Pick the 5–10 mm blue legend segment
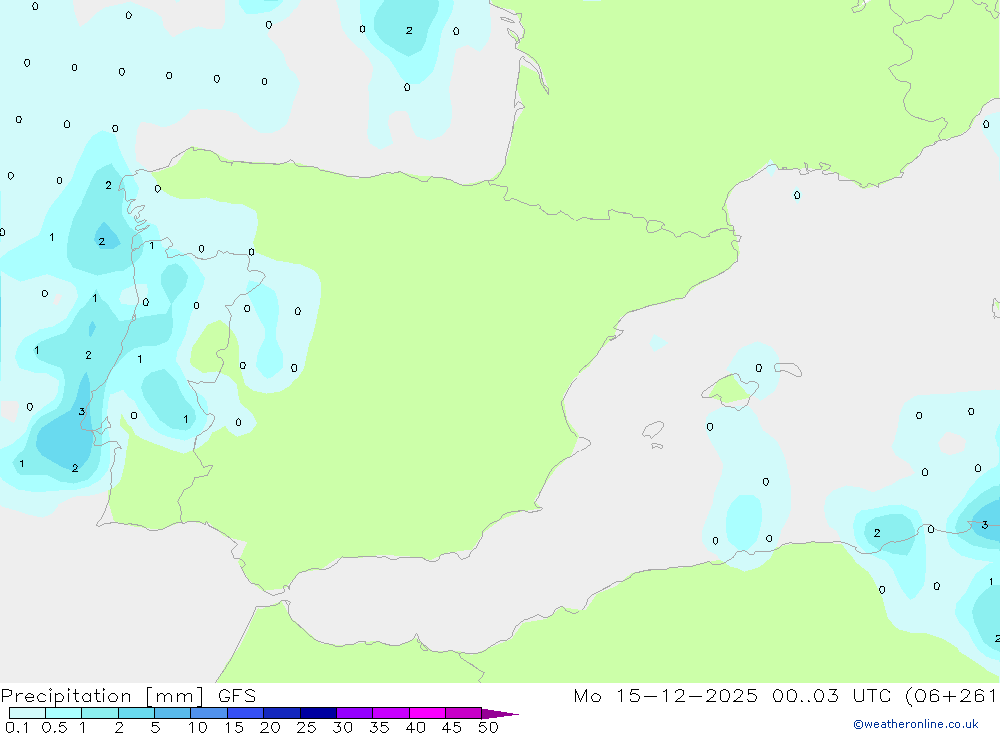This screenshot has height=733, width=1000. [172, 713]
